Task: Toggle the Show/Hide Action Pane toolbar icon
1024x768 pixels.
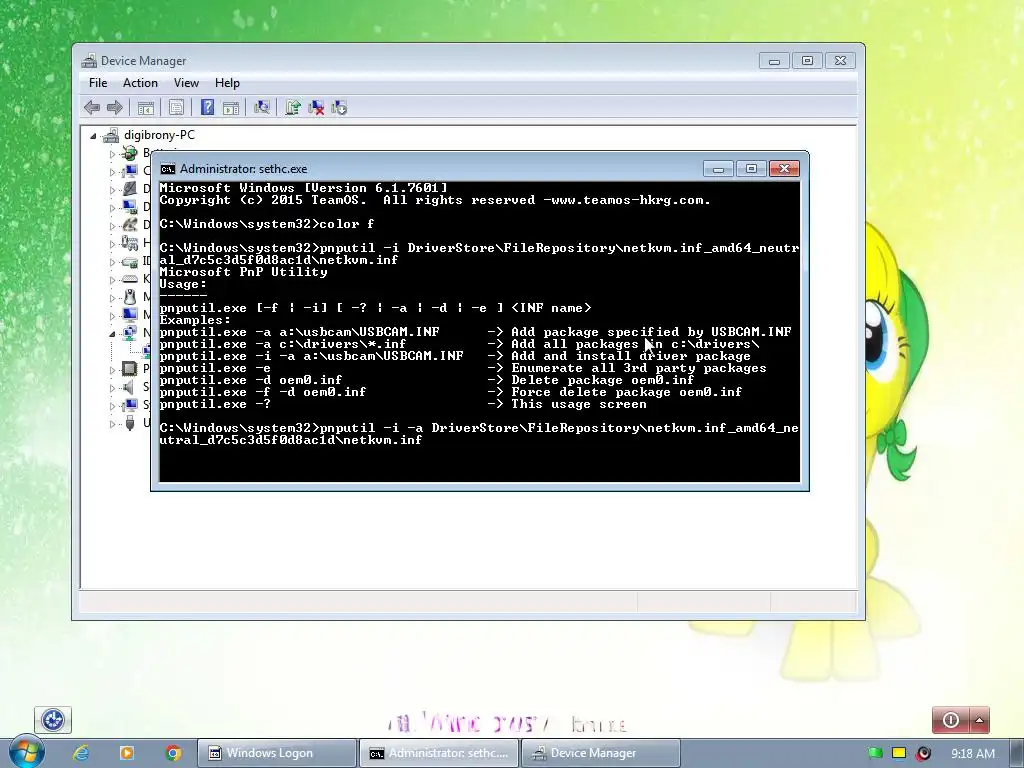Action: (x=231, y=108)
